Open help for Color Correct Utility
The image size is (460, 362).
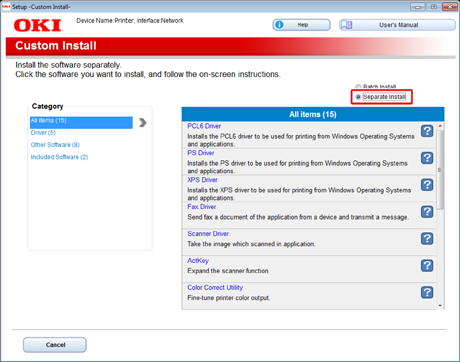(x=427, y=293)
